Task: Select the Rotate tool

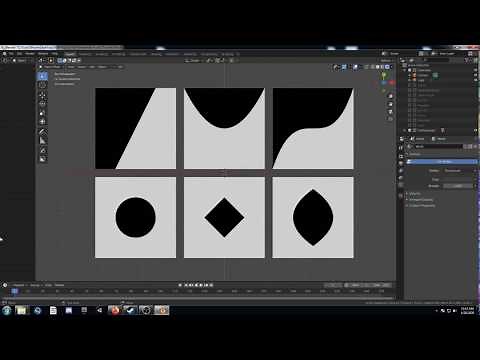Action: [x=42, y=104]
